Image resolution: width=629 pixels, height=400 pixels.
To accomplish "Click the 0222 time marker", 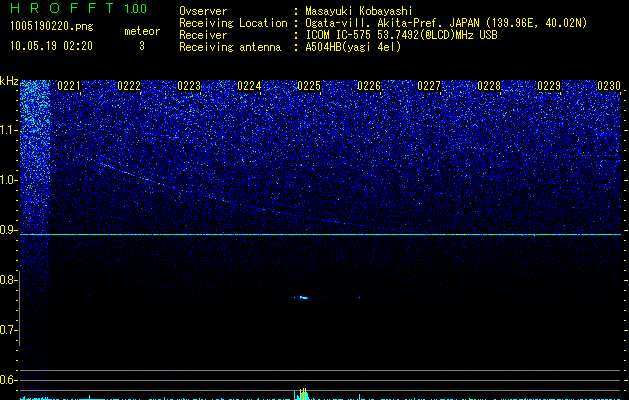I will (x=129, y=86).
